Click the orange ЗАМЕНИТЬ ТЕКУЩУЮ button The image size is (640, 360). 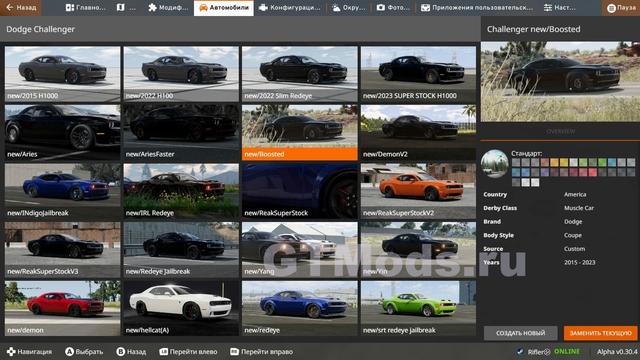tap(600, 333)
